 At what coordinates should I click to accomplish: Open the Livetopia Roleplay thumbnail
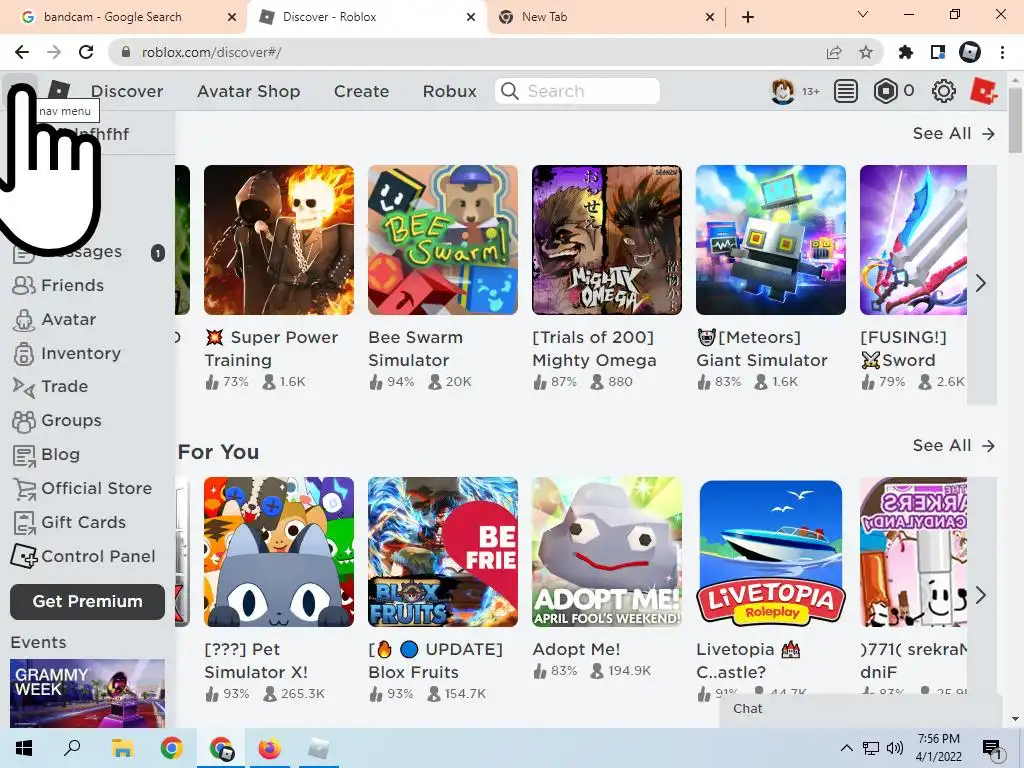771,552
